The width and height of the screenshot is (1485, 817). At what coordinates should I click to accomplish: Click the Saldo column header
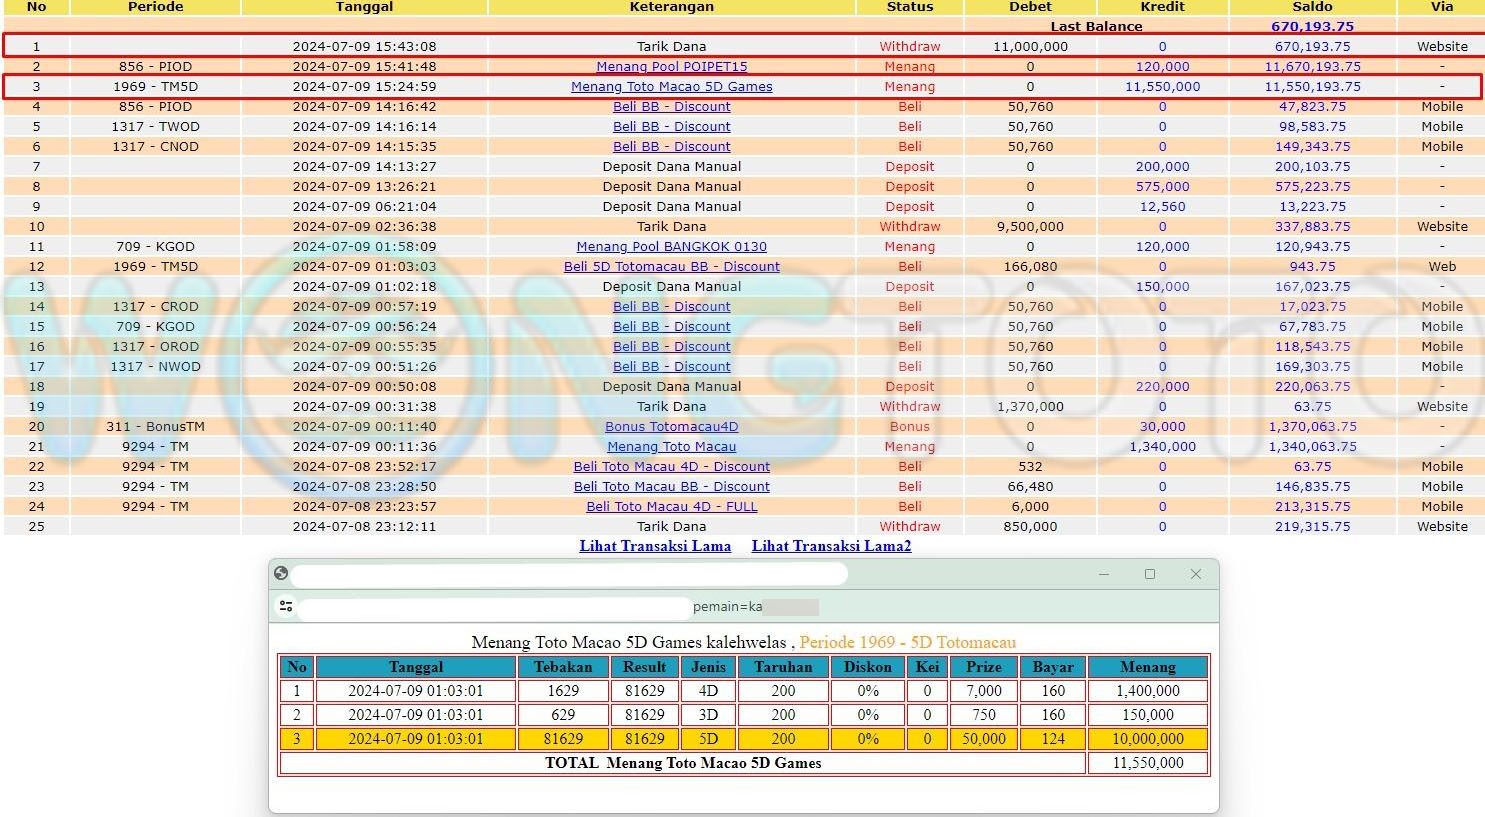pos(1312,7)
